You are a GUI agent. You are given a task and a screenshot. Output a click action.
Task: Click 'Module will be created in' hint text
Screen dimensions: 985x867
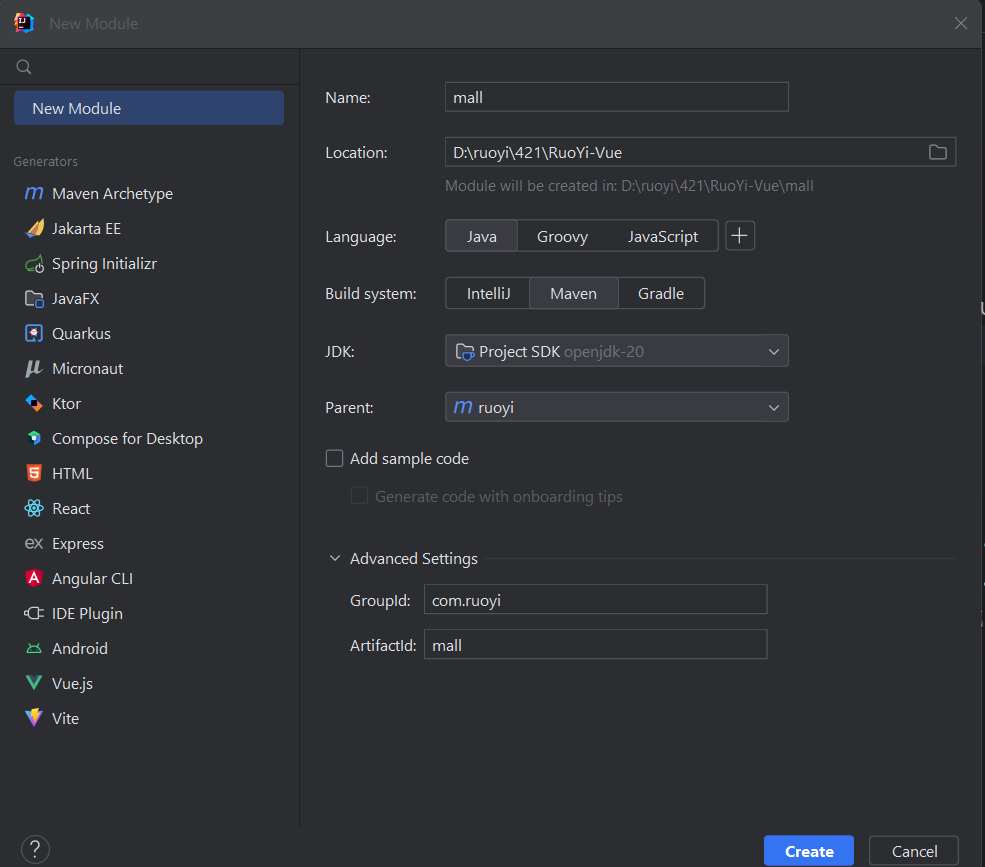click(x=629, y=186)
